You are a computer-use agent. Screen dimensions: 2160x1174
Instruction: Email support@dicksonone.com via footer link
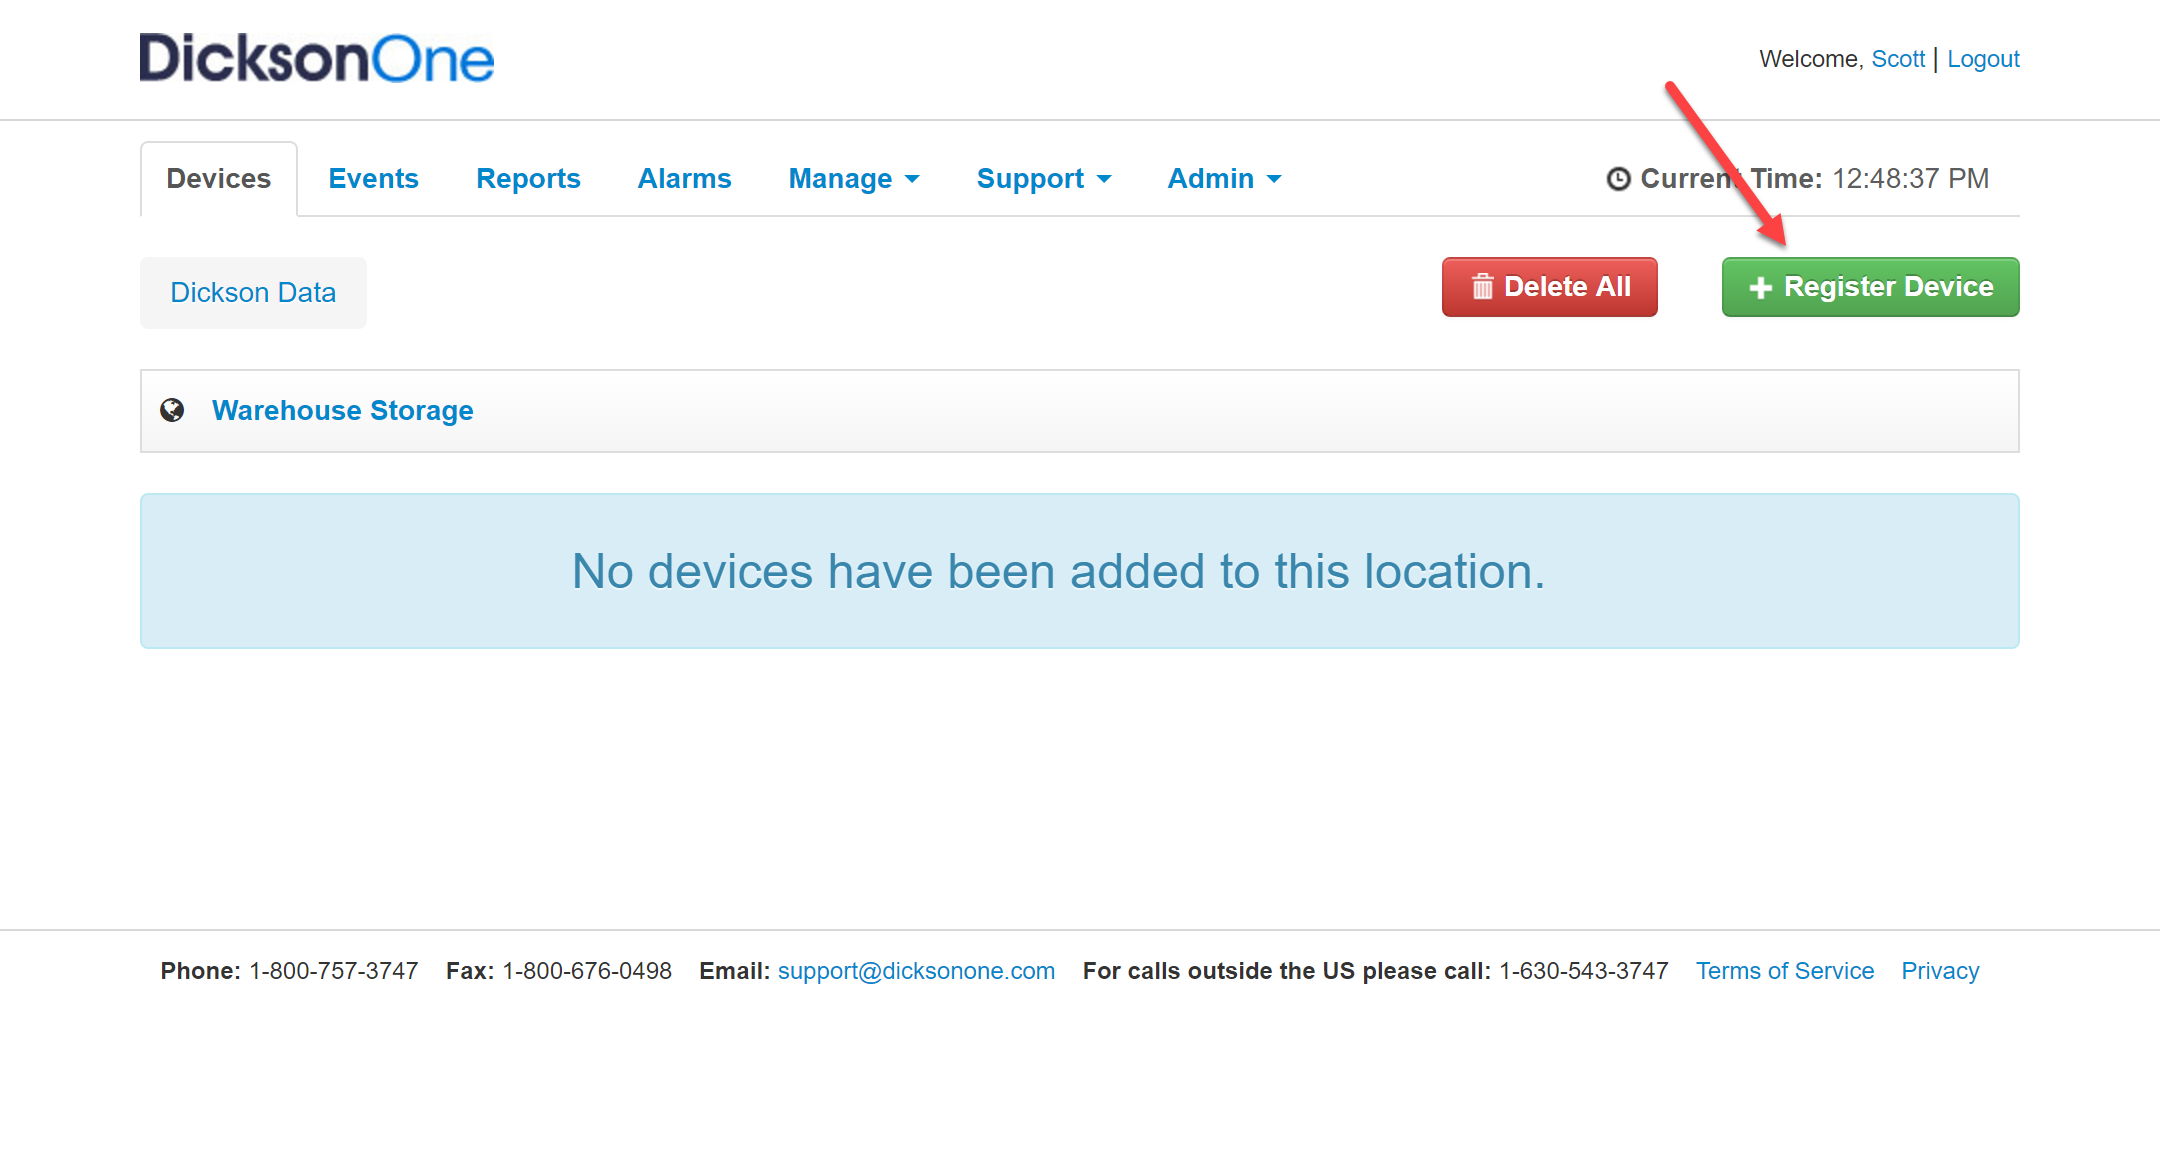916,971
